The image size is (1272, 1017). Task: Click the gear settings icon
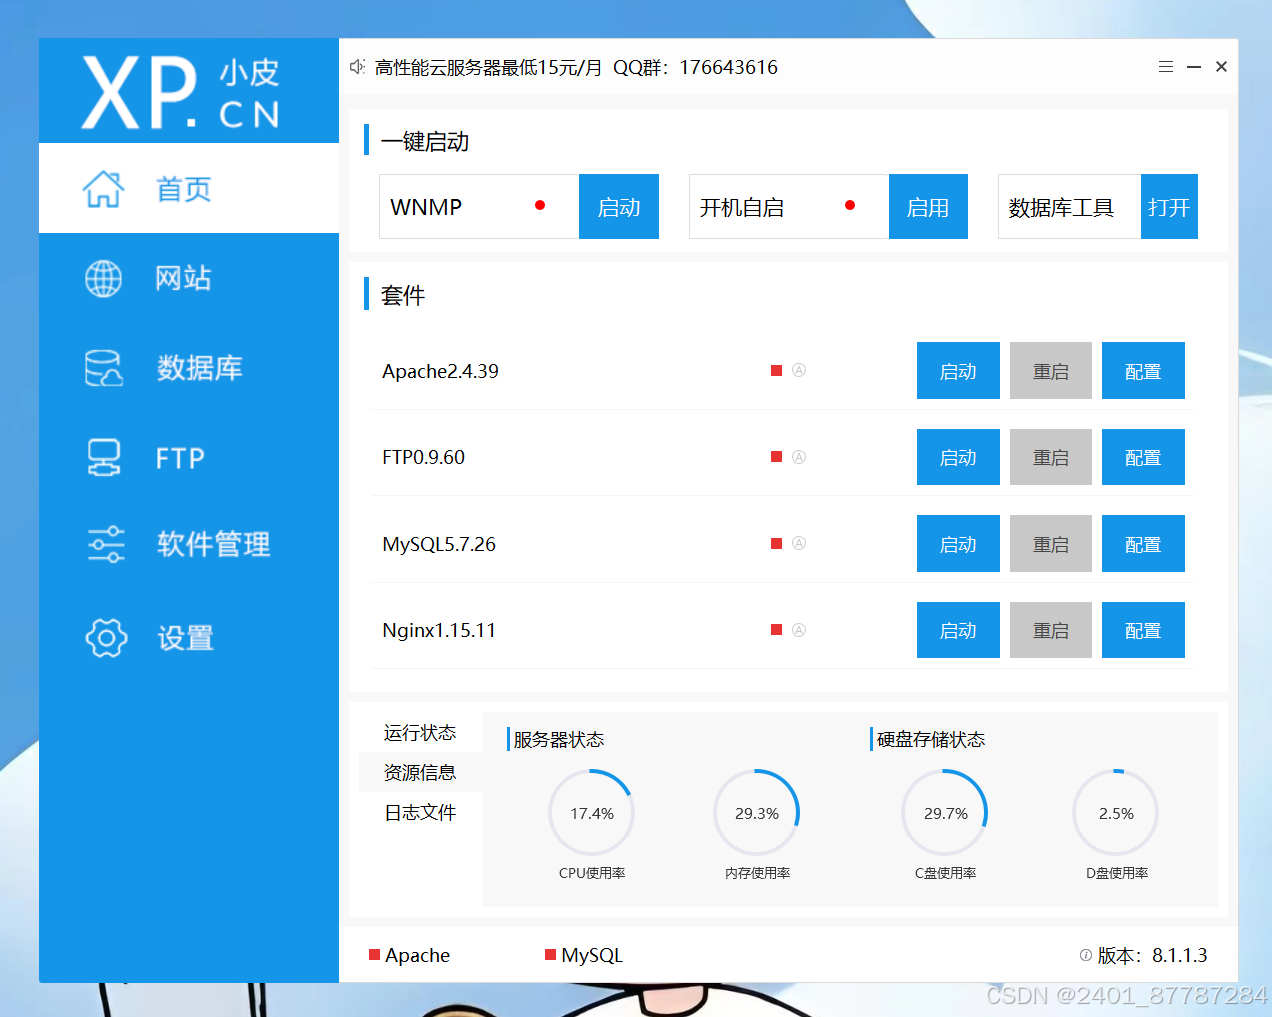pos(106,638)
